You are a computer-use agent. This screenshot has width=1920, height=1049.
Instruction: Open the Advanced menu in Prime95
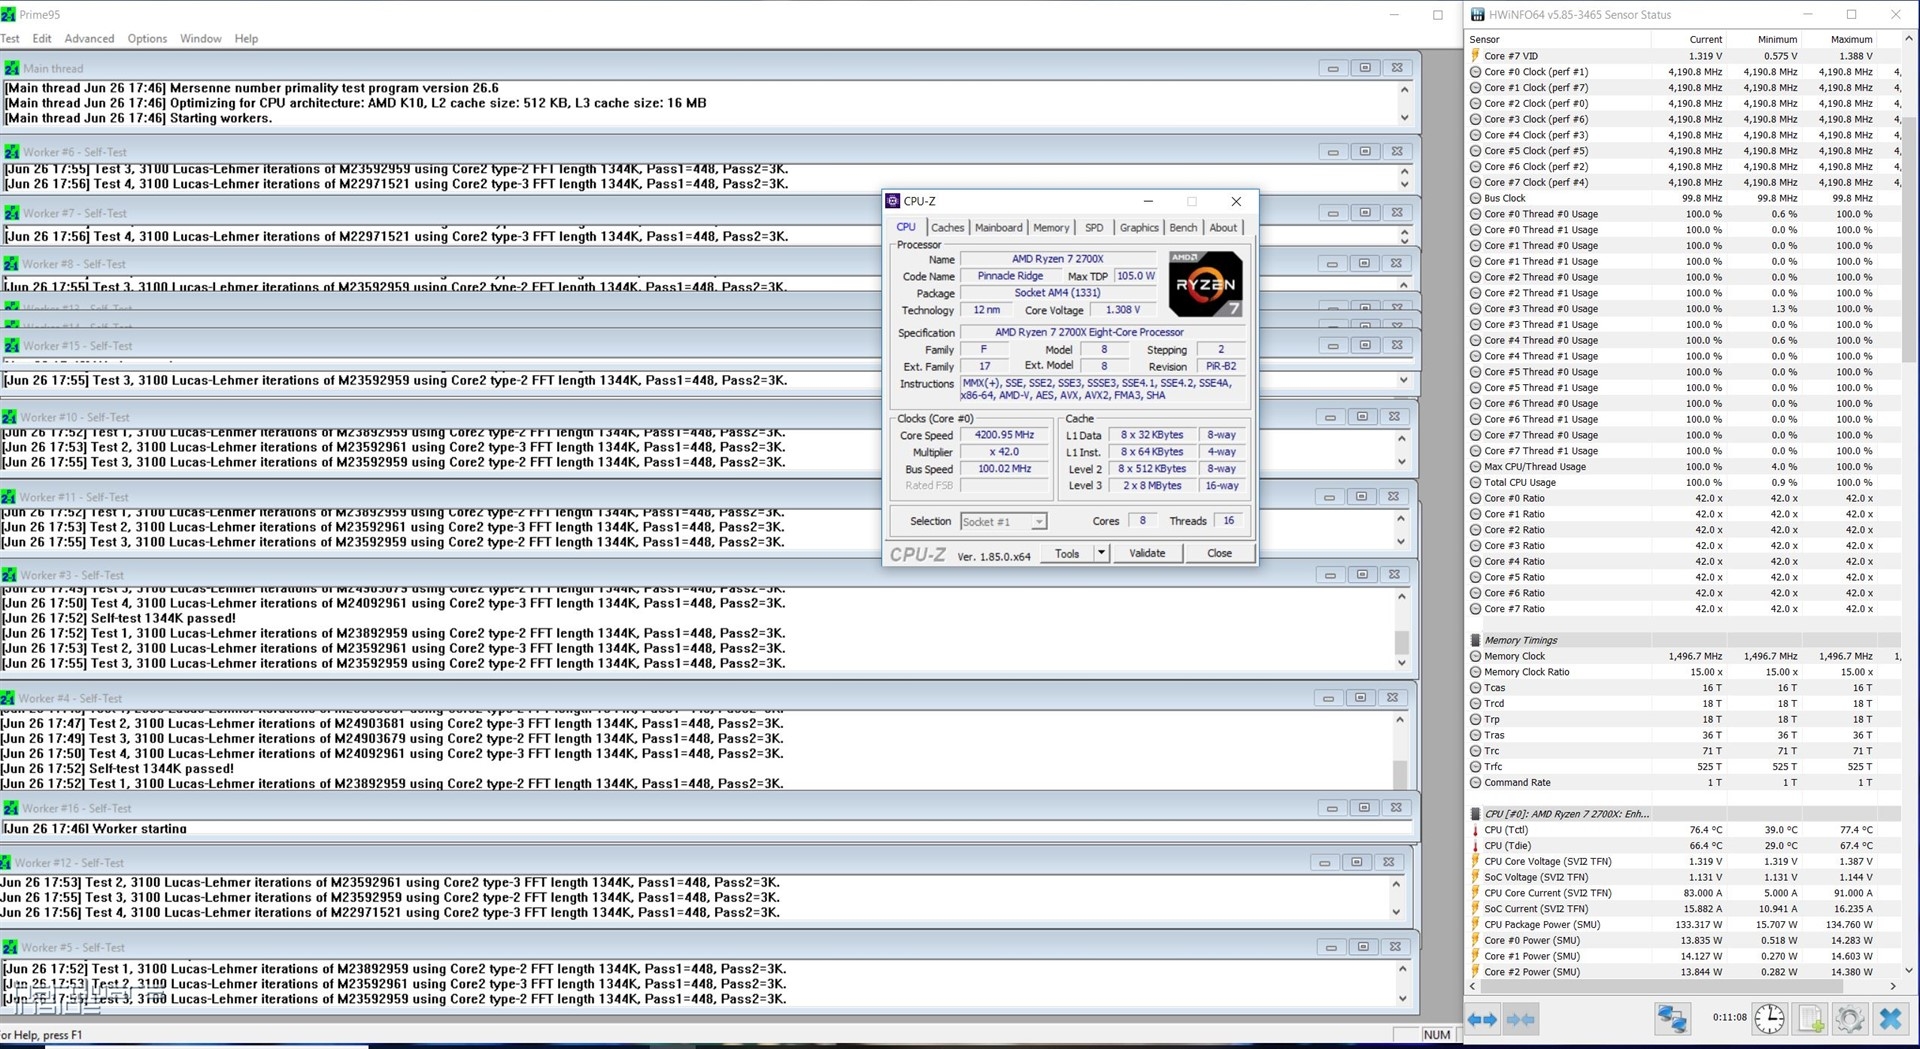pyautogui.click(x=89, y=38)
